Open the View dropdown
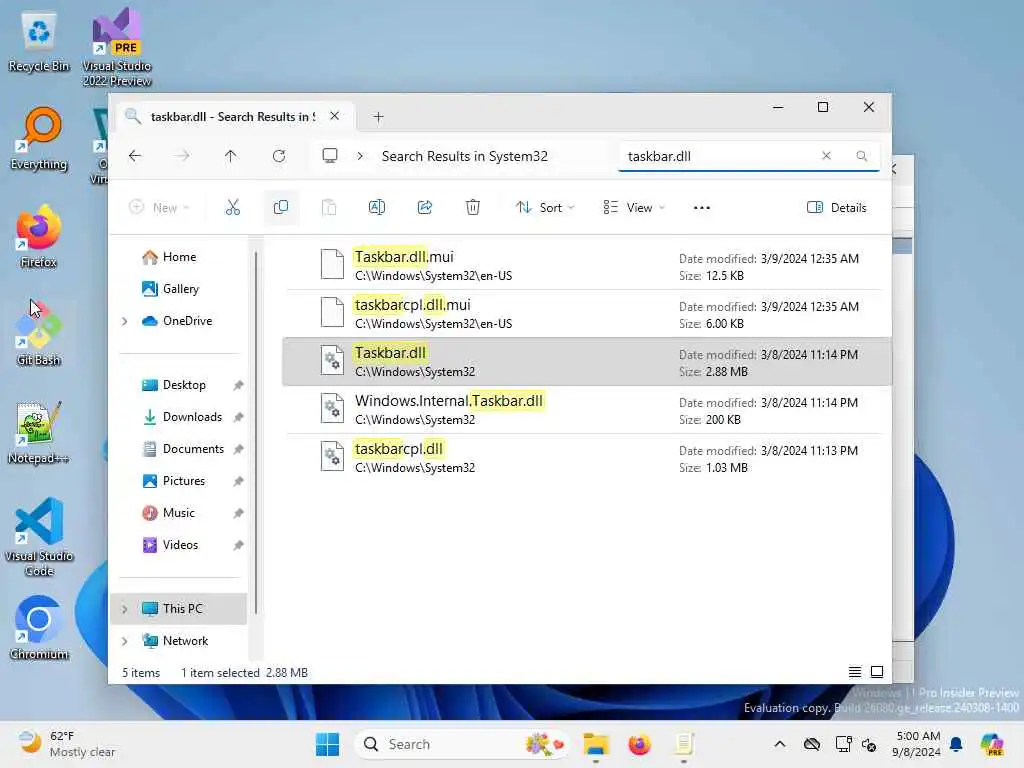Viewport: 1024px width, 768px height. point(633,208)
